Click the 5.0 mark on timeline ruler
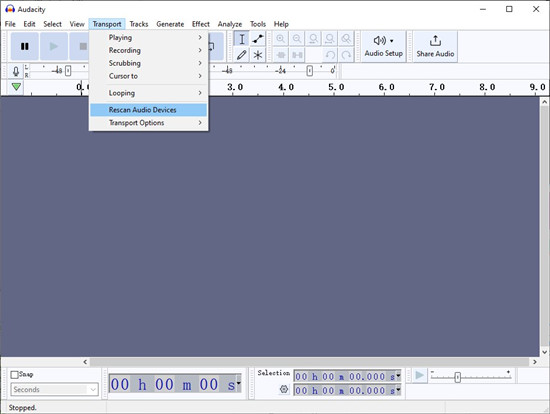The width and height of the screenshot is (550, 414). (x=336, y=87)
